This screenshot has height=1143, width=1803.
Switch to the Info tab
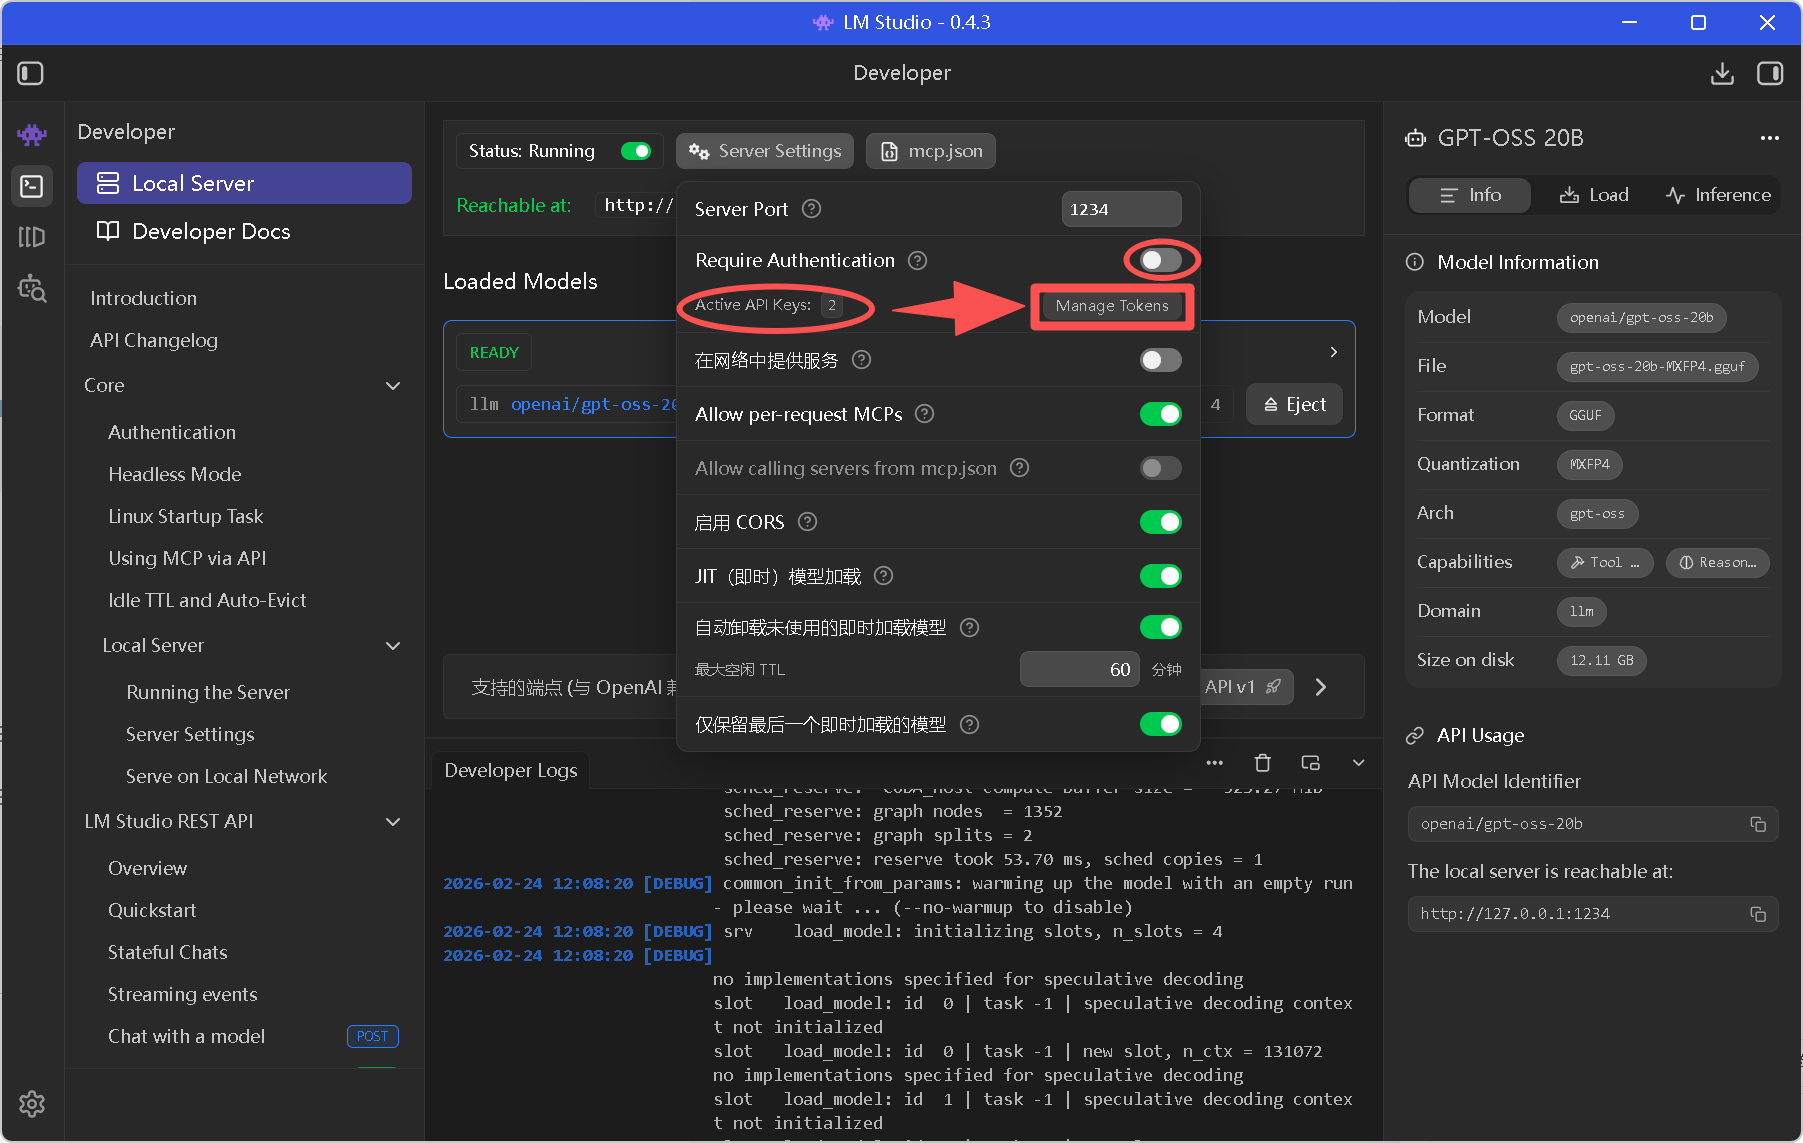tap(1469, 195)
